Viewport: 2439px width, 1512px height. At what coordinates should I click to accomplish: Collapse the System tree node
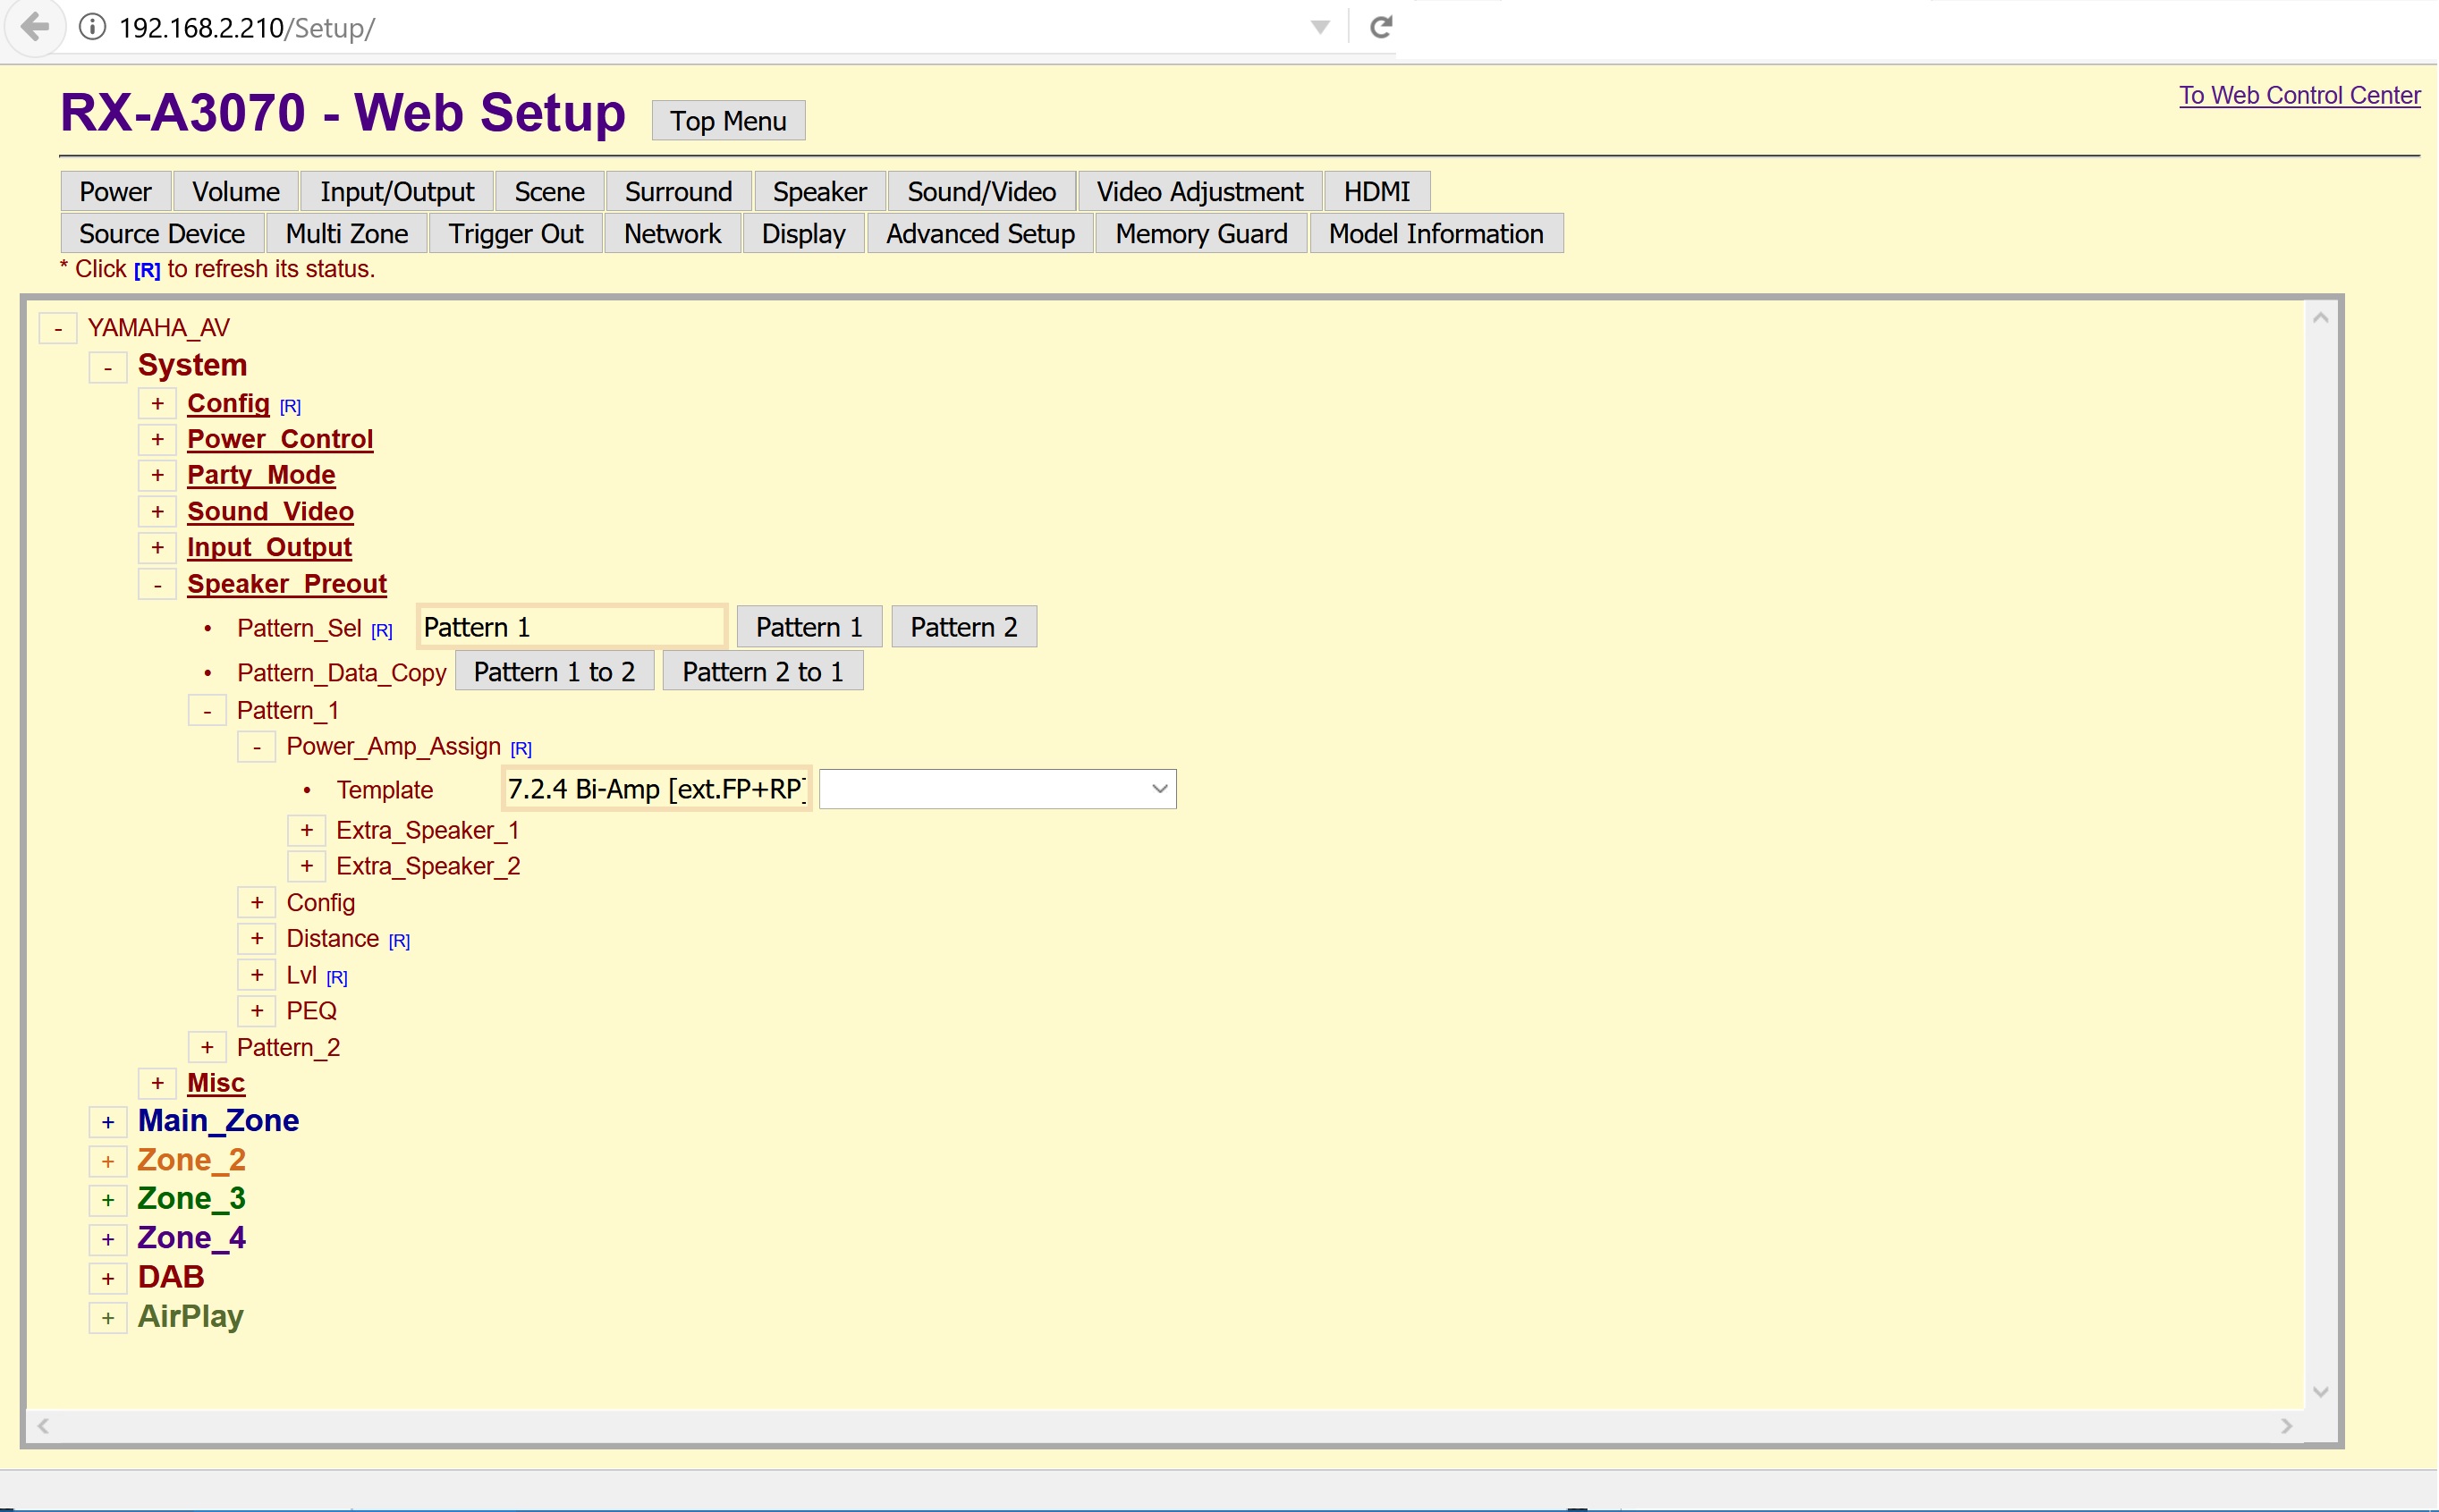[108, 367]
